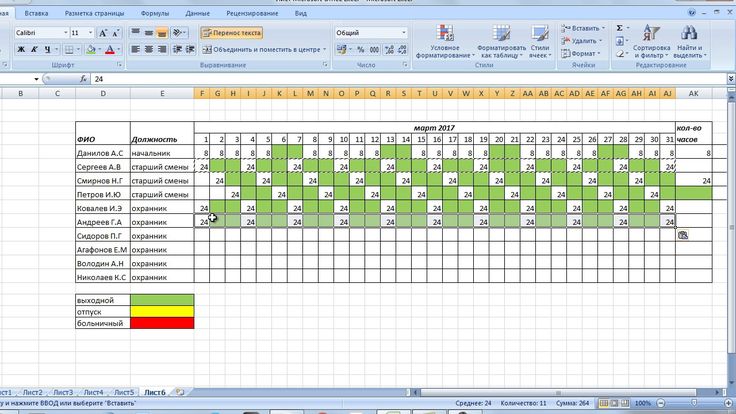Open the Формат cells menu
Viewport: 736px width, 414px height.
[581, 54]
